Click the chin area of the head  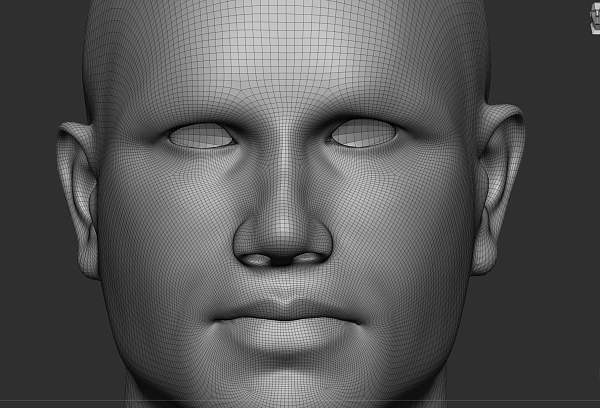pyautogui.click(x=285, y=378)
